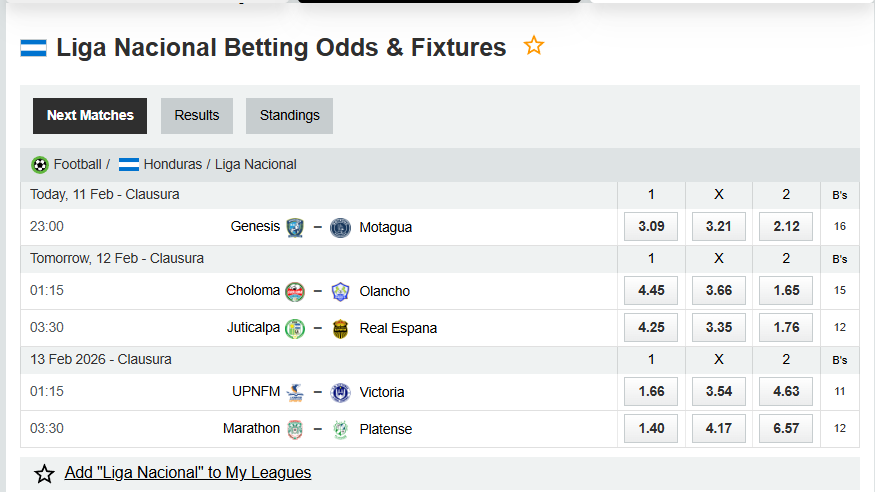
Task: Open bookmaker count 16 for Genesis match
Action: 840,227
